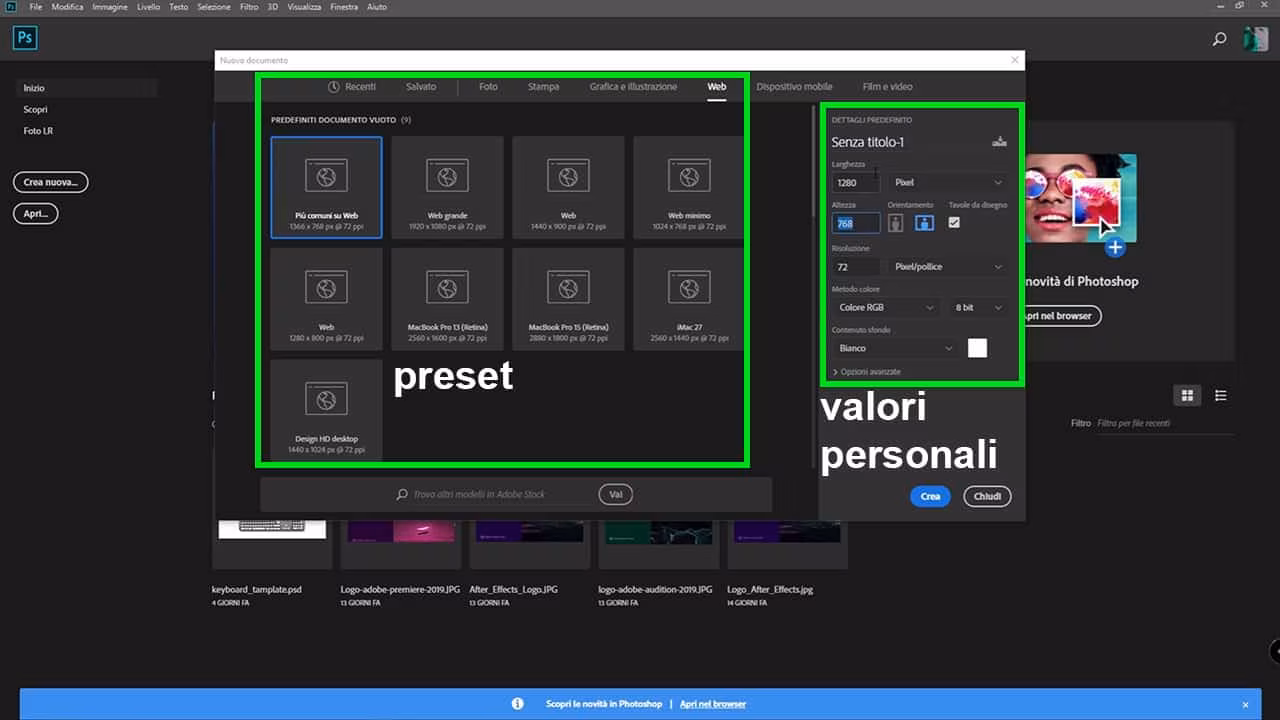Open the Finestra menu

coord(344,7)
